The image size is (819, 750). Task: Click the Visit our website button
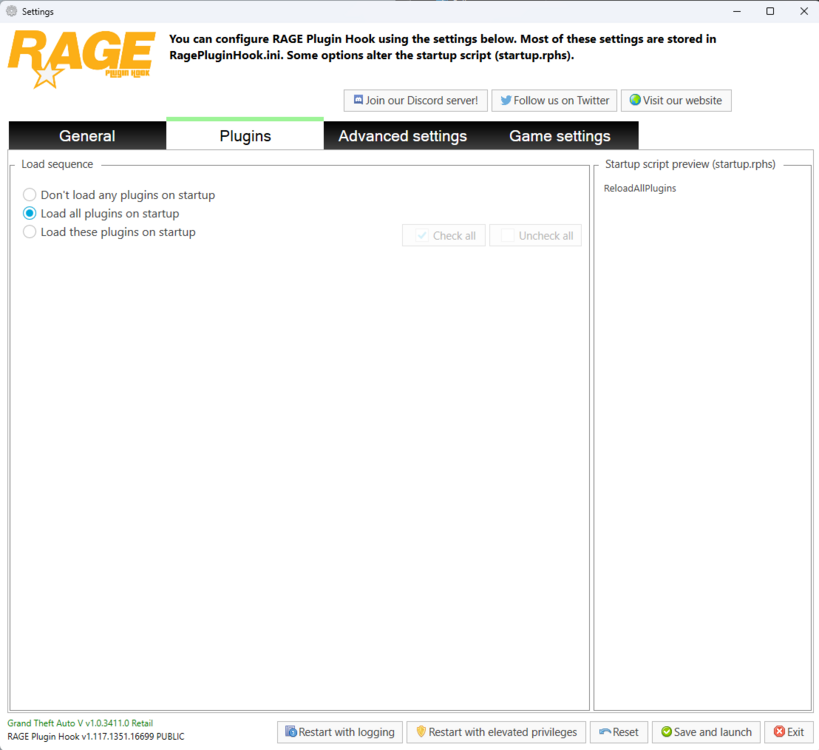(676, 100)
